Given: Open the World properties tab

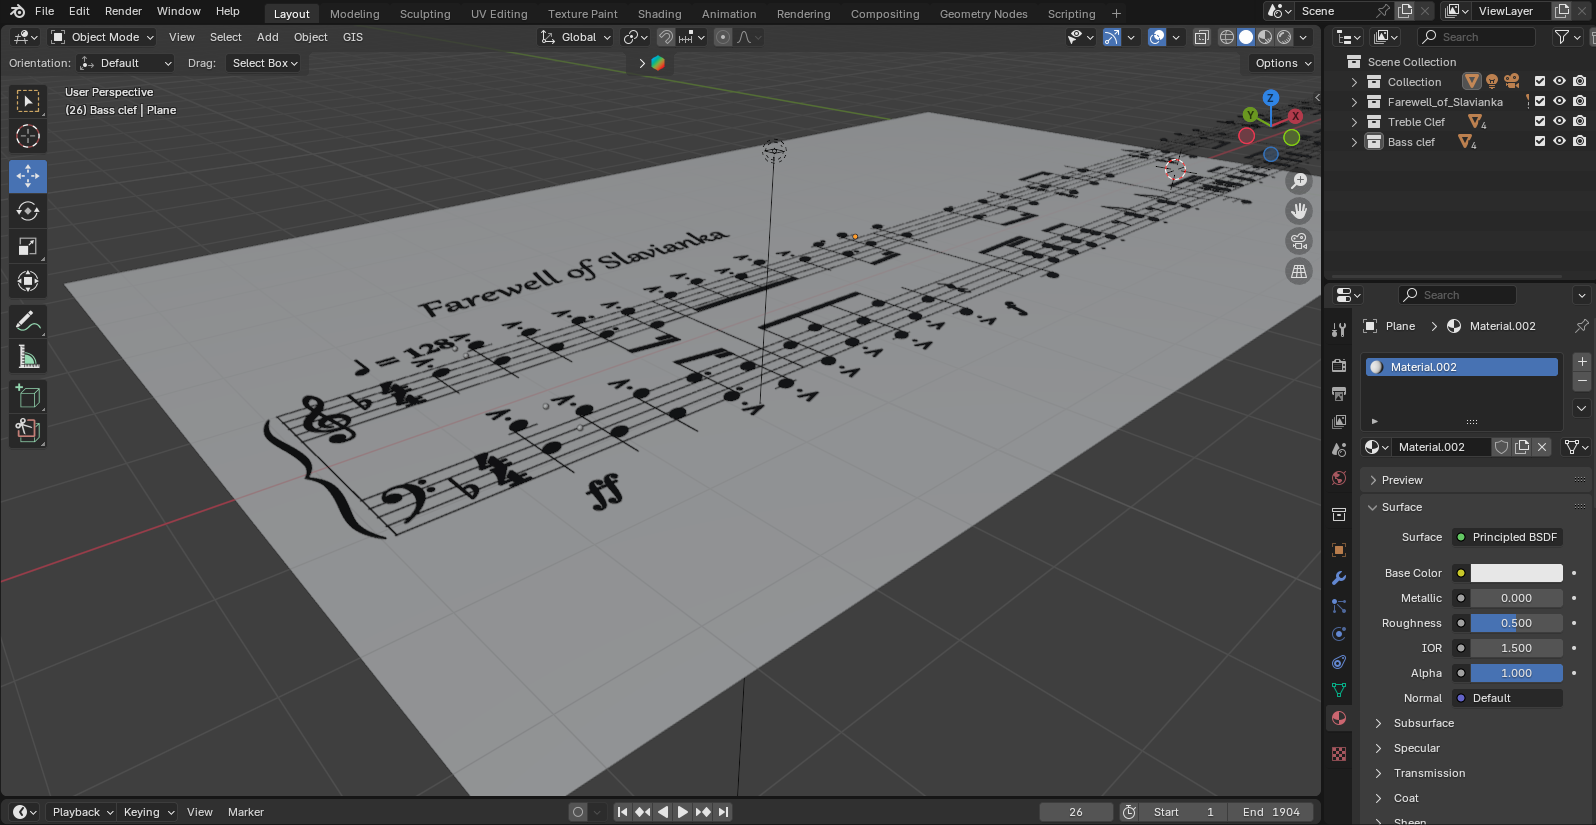Looking at the screenshot, I should point(1339,478).
